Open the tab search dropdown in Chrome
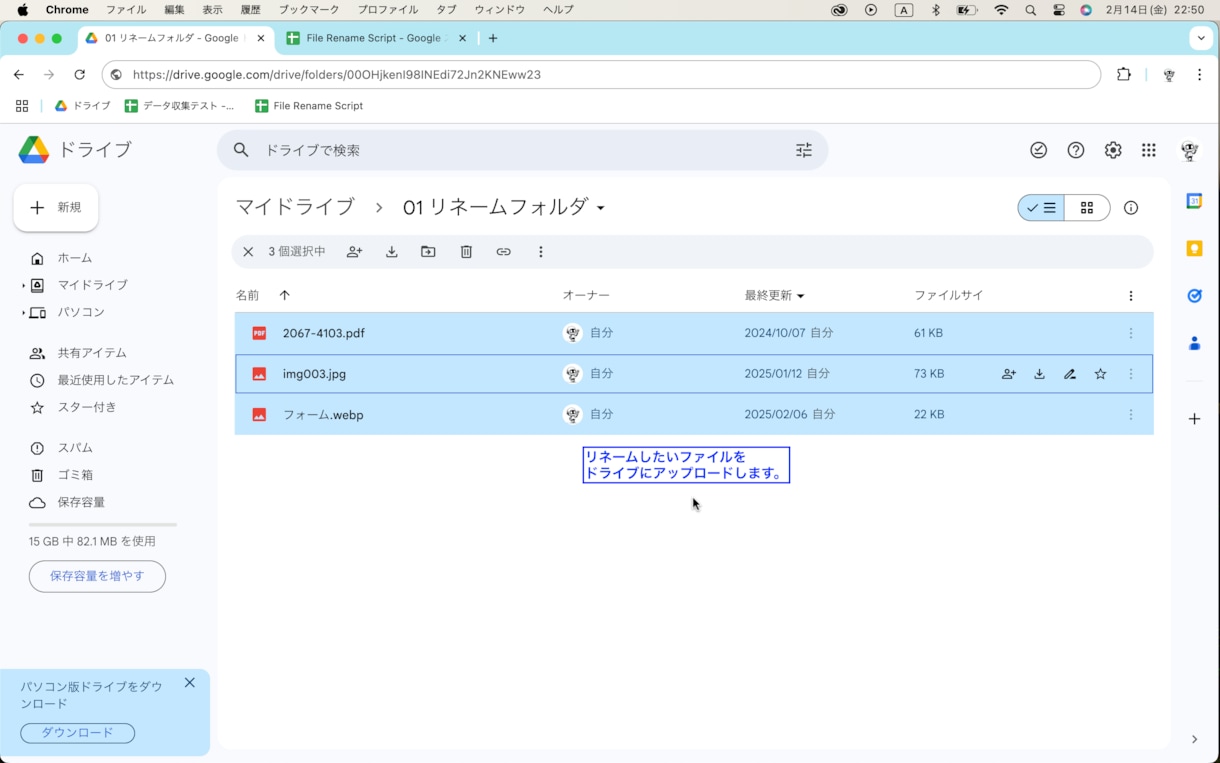Viewport: 1220px width, 763px height. (x=1201, y=38)
